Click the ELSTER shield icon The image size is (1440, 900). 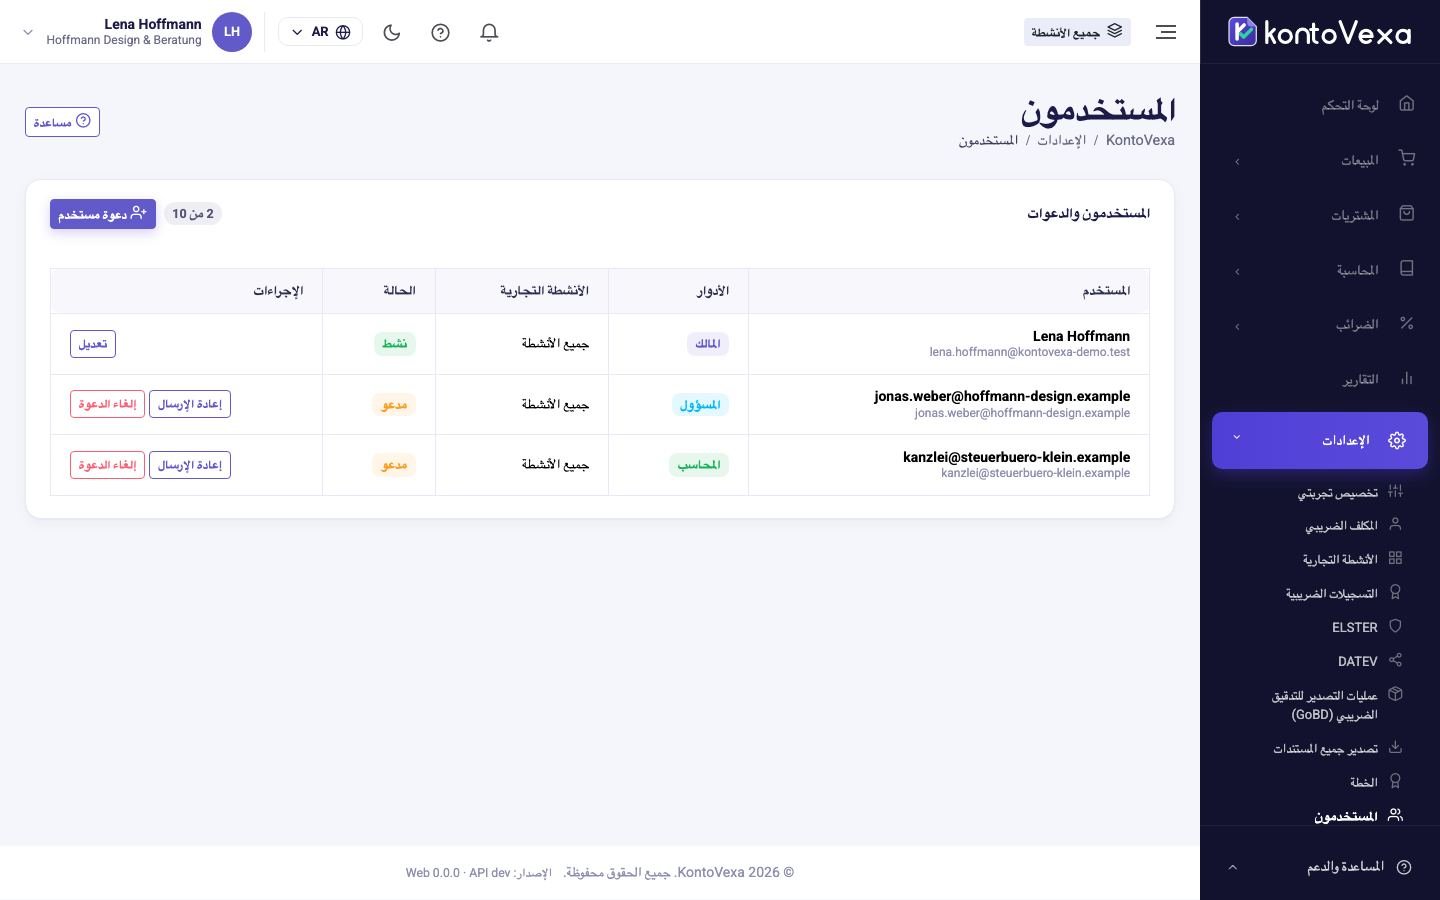[x=1396, y=626]
